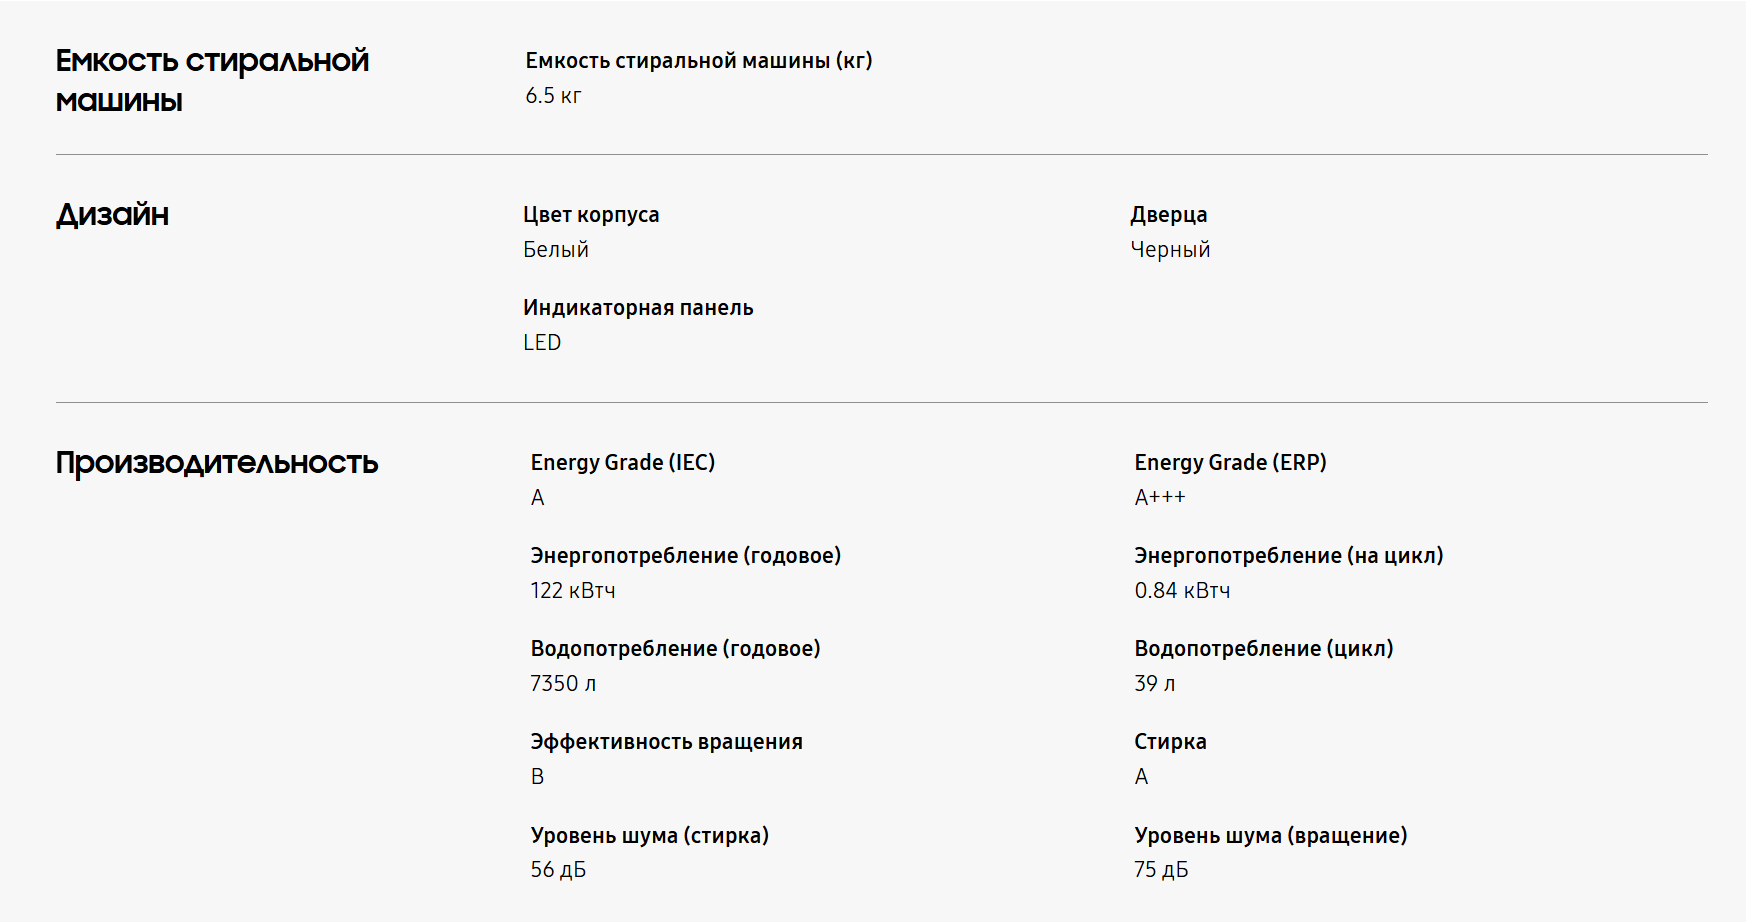Click the 'Производительность' section heading
The height and width of the screenshot is (922, 1746).
point(217,462)
